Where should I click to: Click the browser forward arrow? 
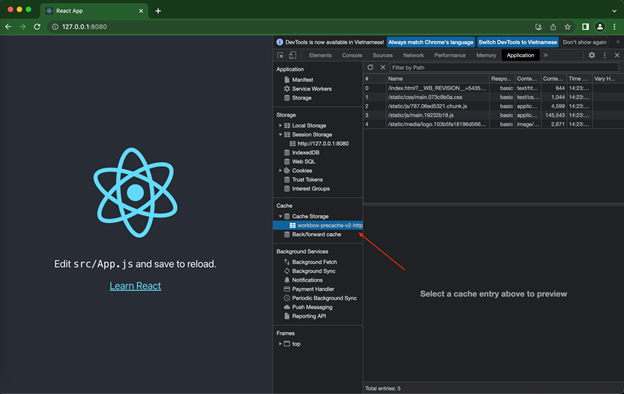pyautogui.click(x=23, y=27)
